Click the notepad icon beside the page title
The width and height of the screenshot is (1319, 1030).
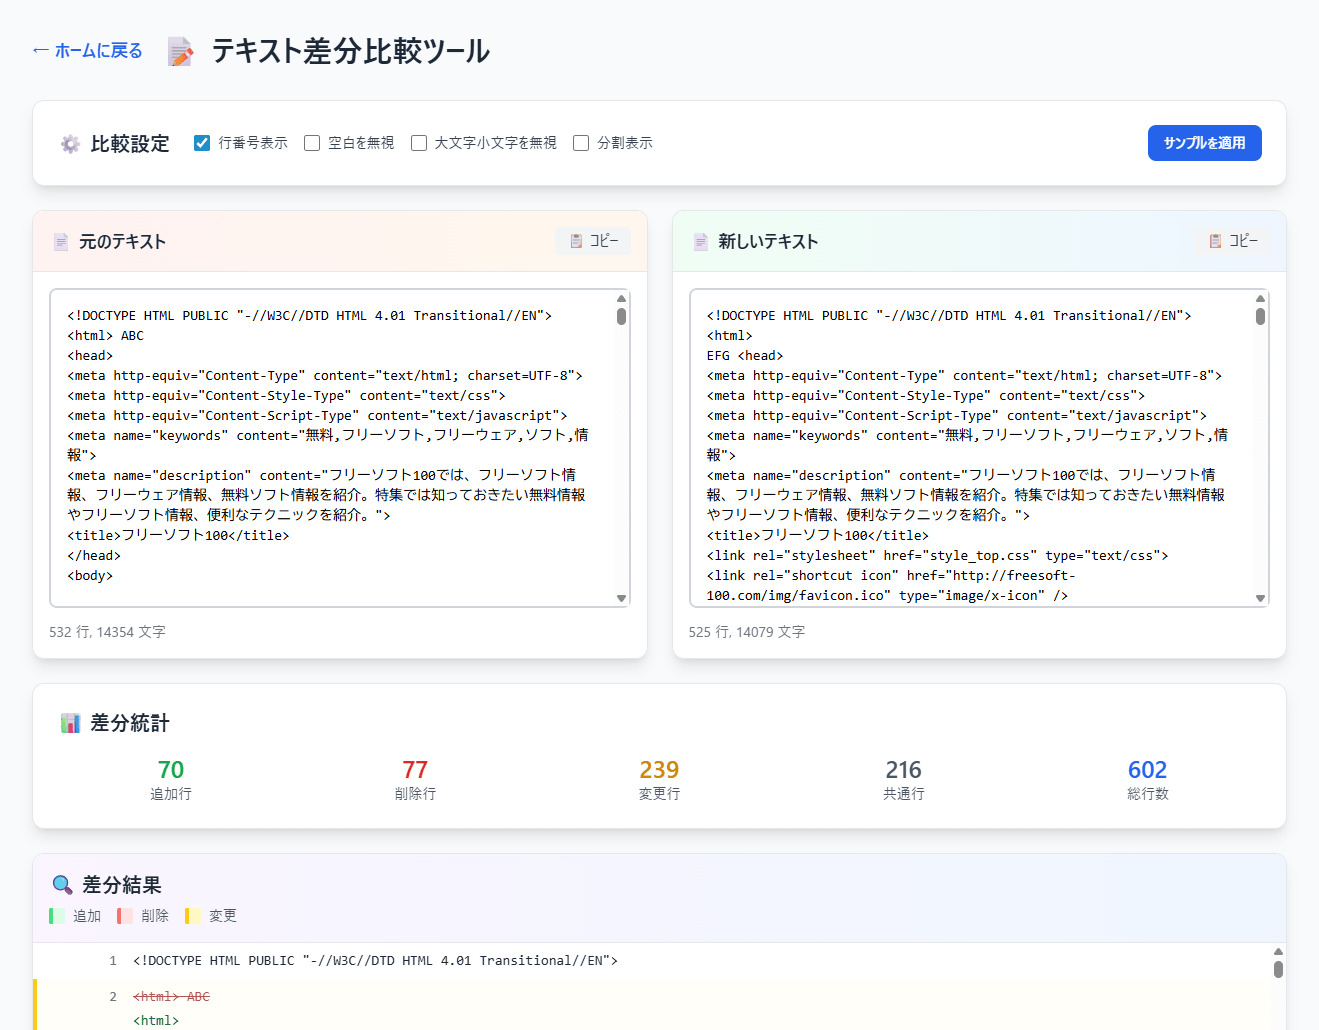[180, 52]
